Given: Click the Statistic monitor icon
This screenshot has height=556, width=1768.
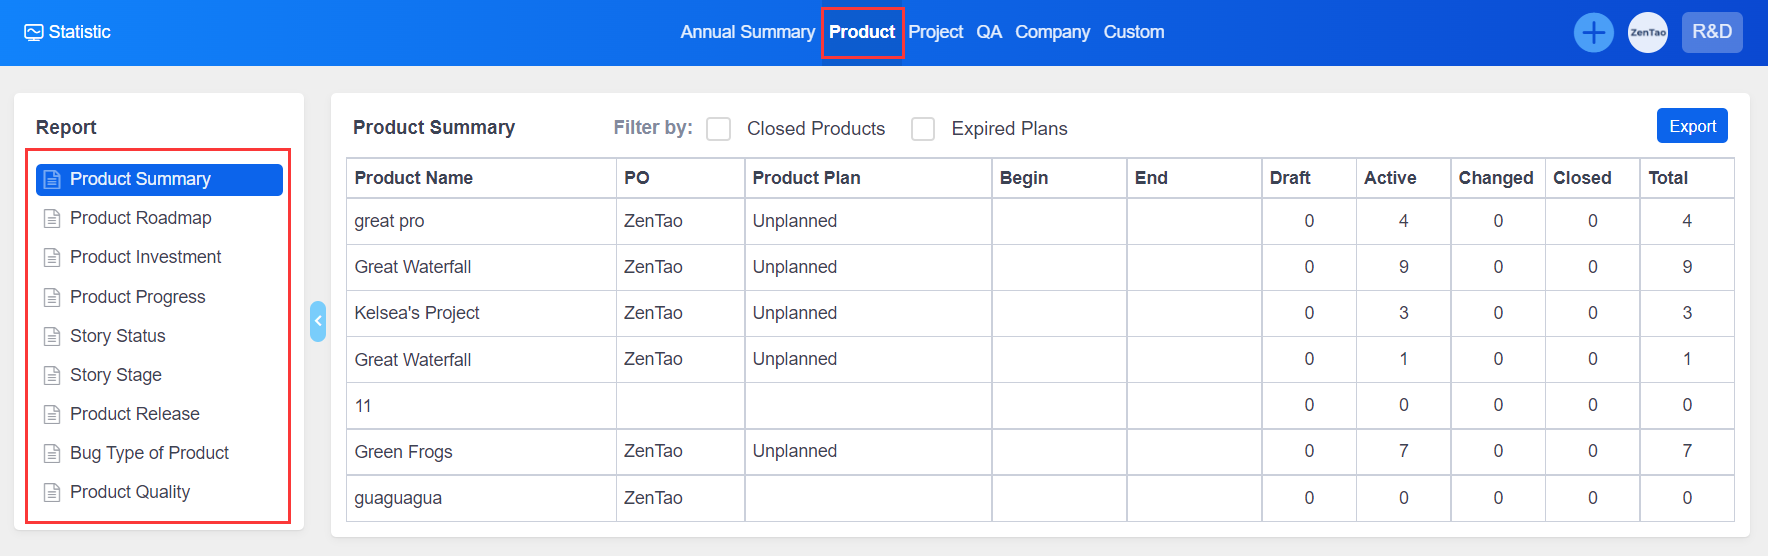Looking at the screenshot, I should [34, 32].
